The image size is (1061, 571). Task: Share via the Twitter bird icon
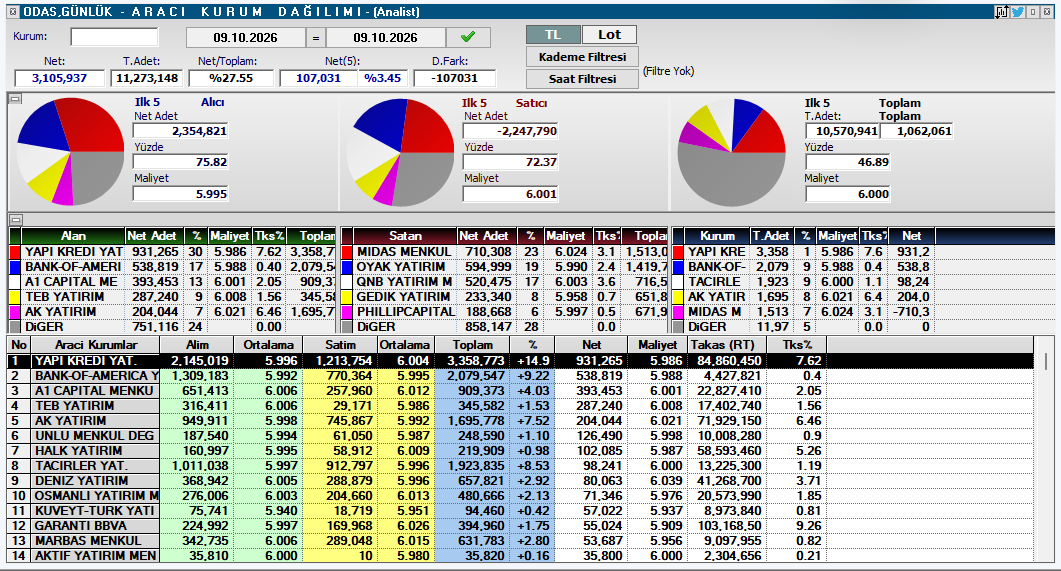pos(1018,12)
